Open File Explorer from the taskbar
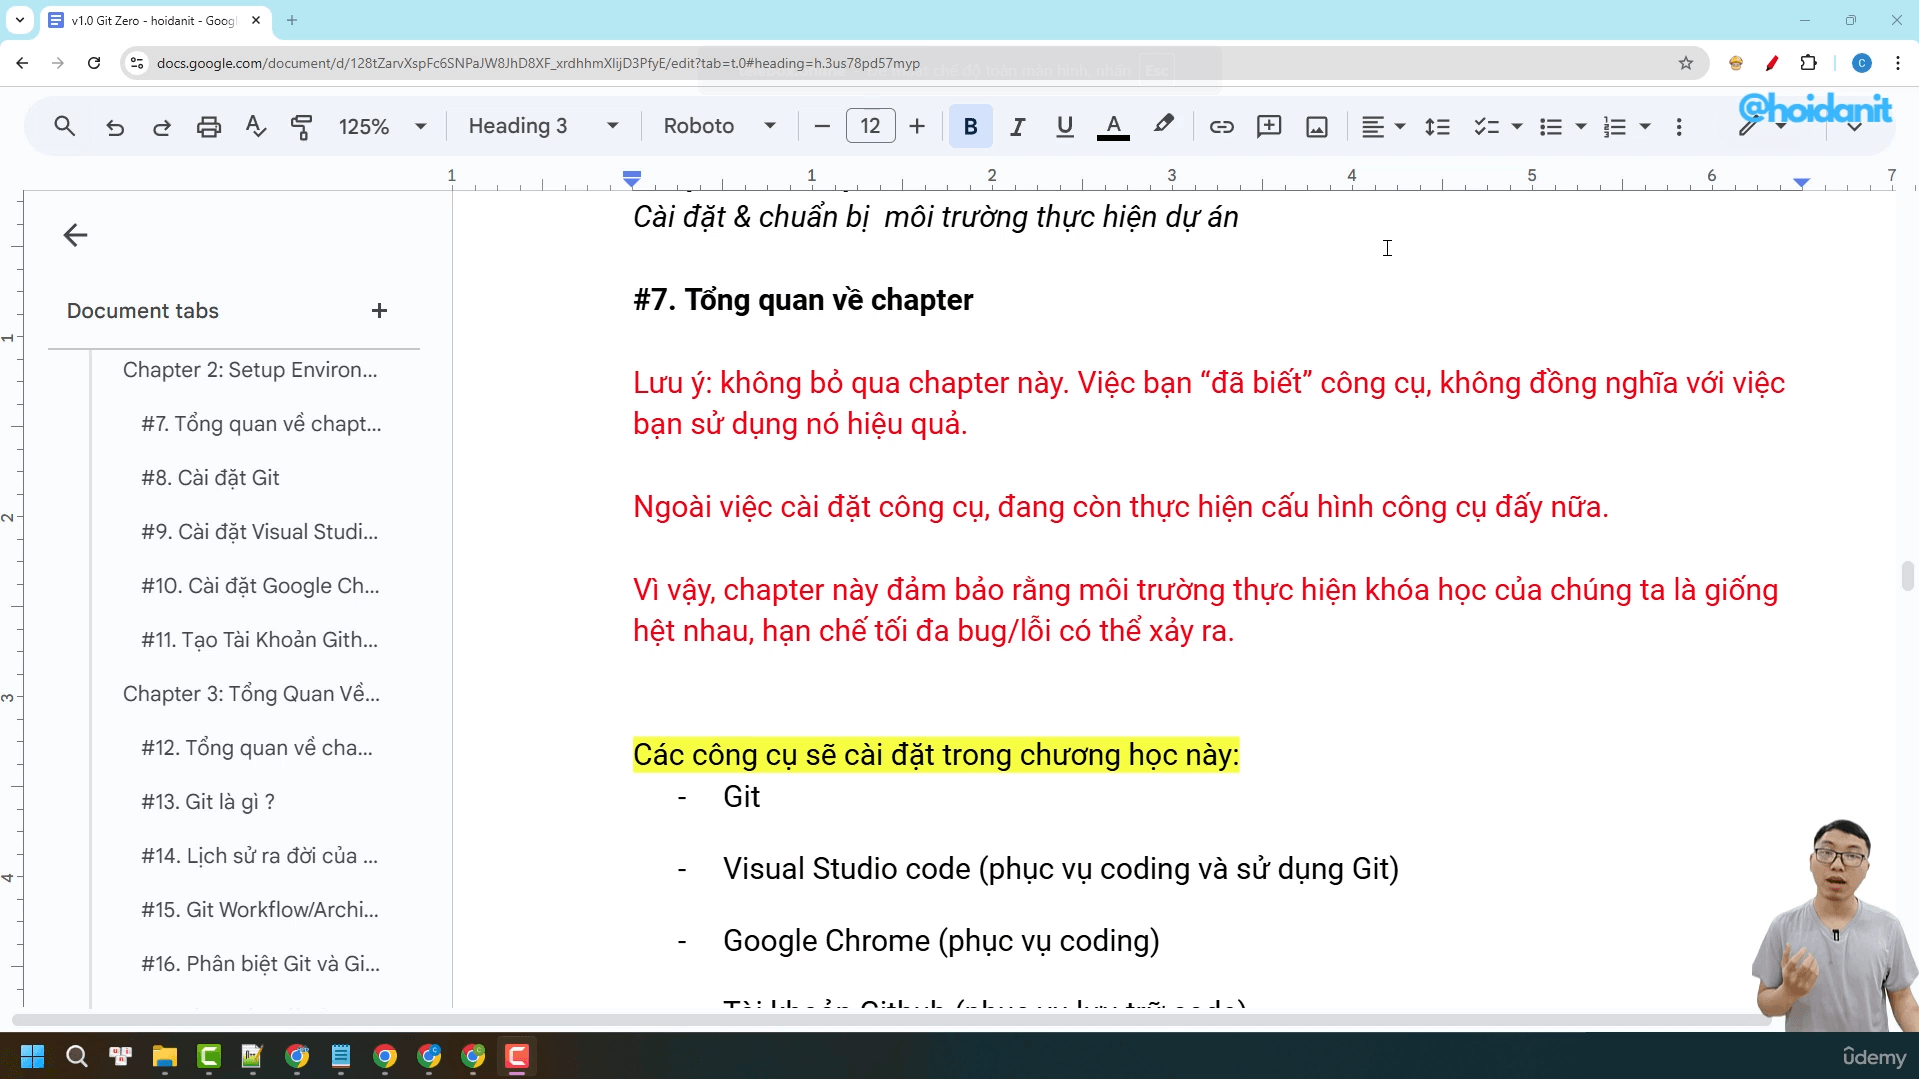The height and width of the screenshot is (1079, 1919). pyautogui.click(x=164, y=1056)
